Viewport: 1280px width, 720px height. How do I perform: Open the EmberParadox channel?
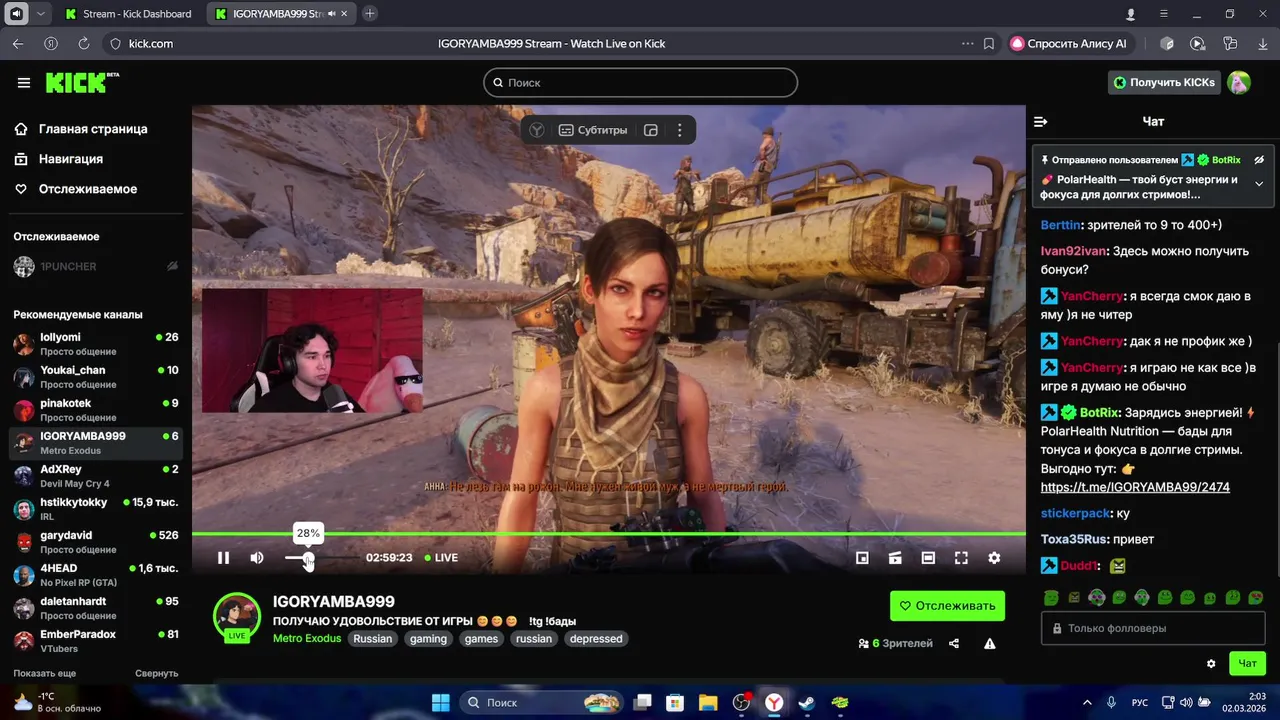click(96, 641)
